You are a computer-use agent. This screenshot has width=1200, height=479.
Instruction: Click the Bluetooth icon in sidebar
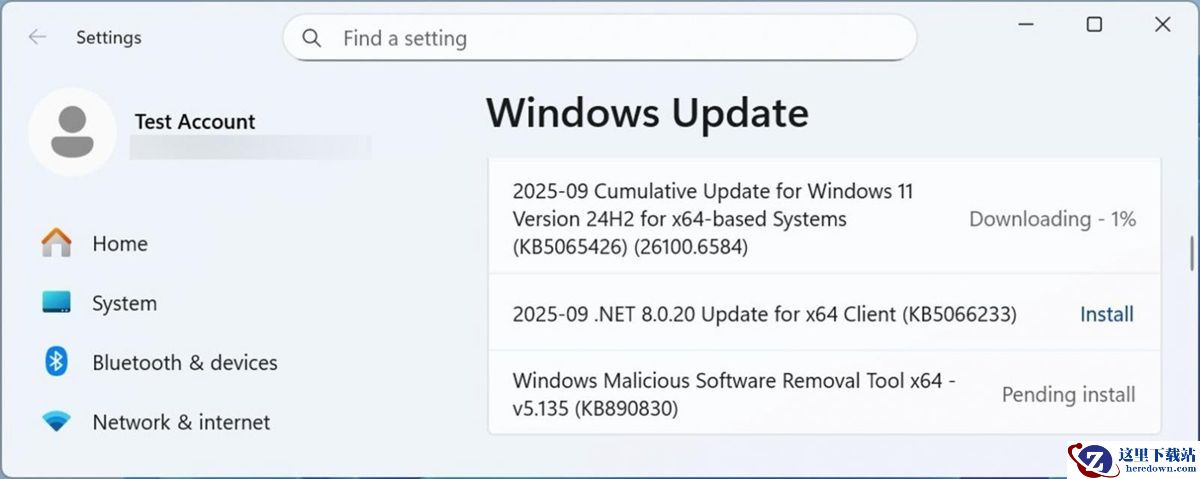click(x=56, y=362)
